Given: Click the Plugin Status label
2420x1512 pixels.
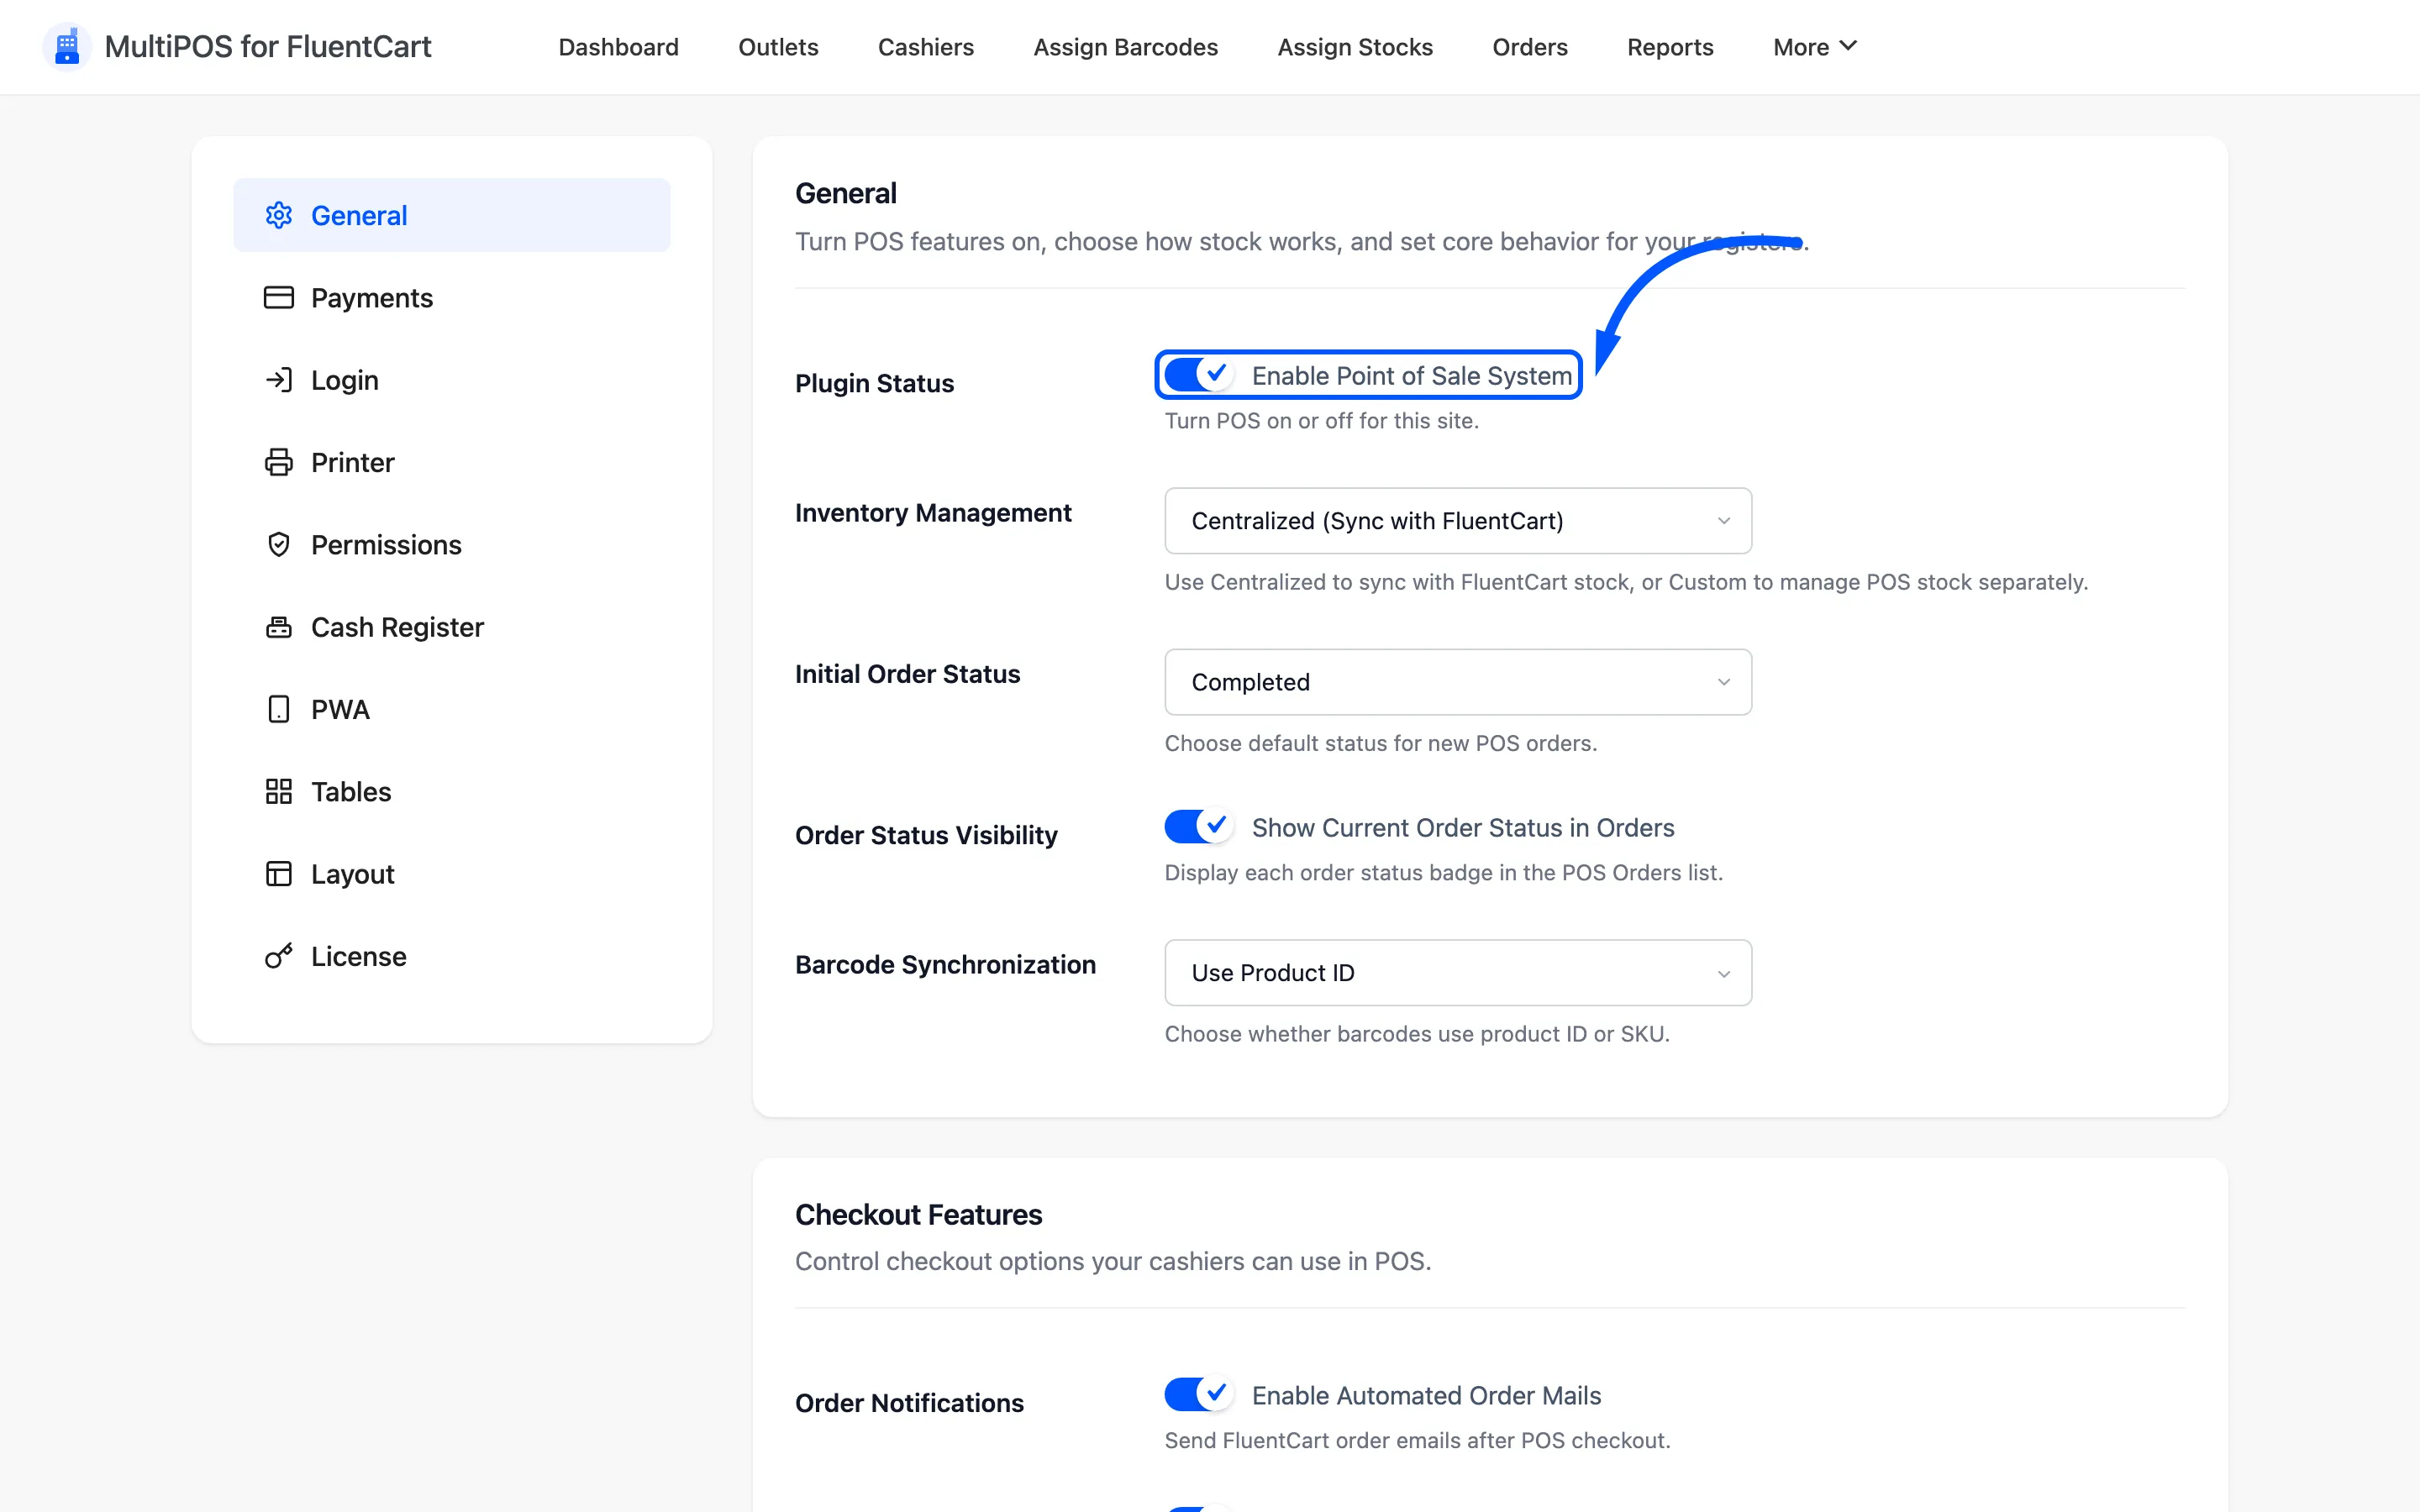Looking at the screenshot, I should 874,383.
